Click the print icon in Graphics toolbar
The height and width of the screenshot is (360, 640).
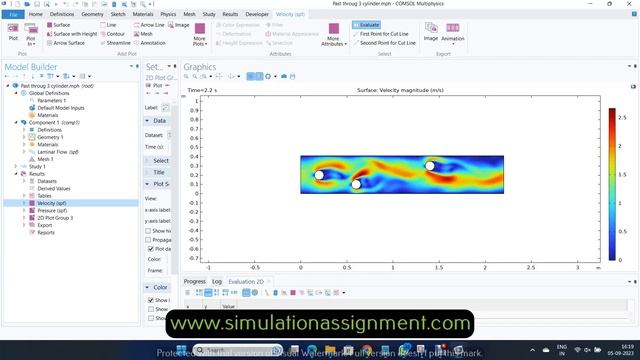(x=293, y=76)
